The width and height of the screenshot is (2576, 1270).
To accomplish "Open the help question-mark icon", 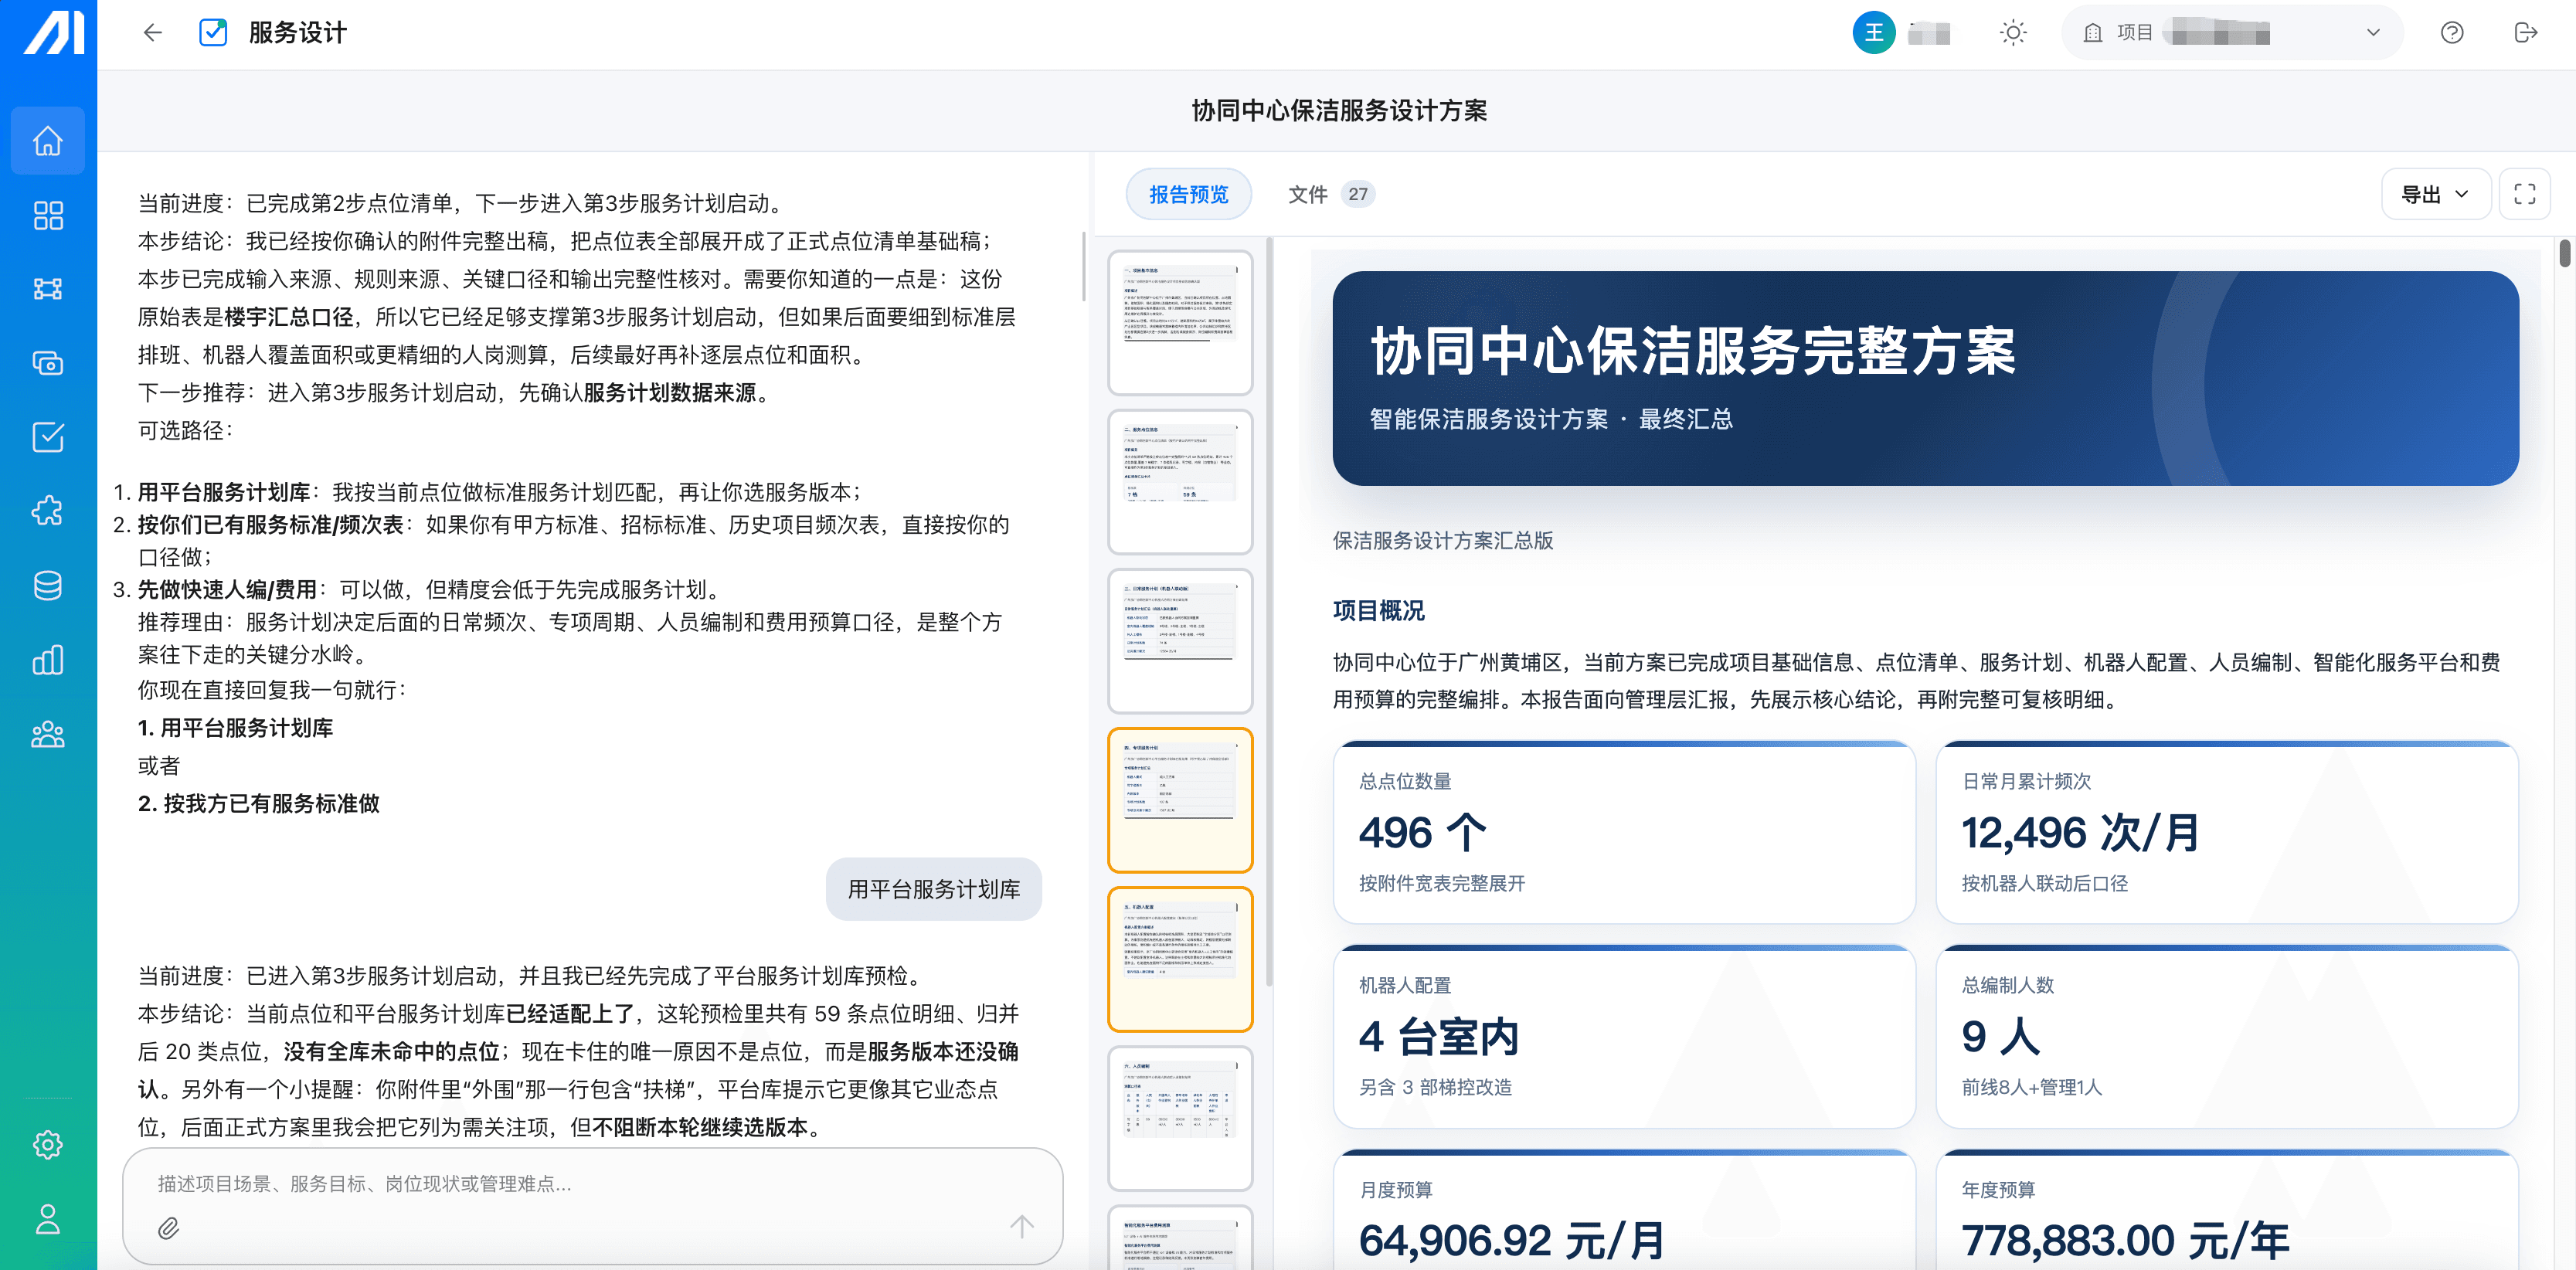I will point(2451,33).
